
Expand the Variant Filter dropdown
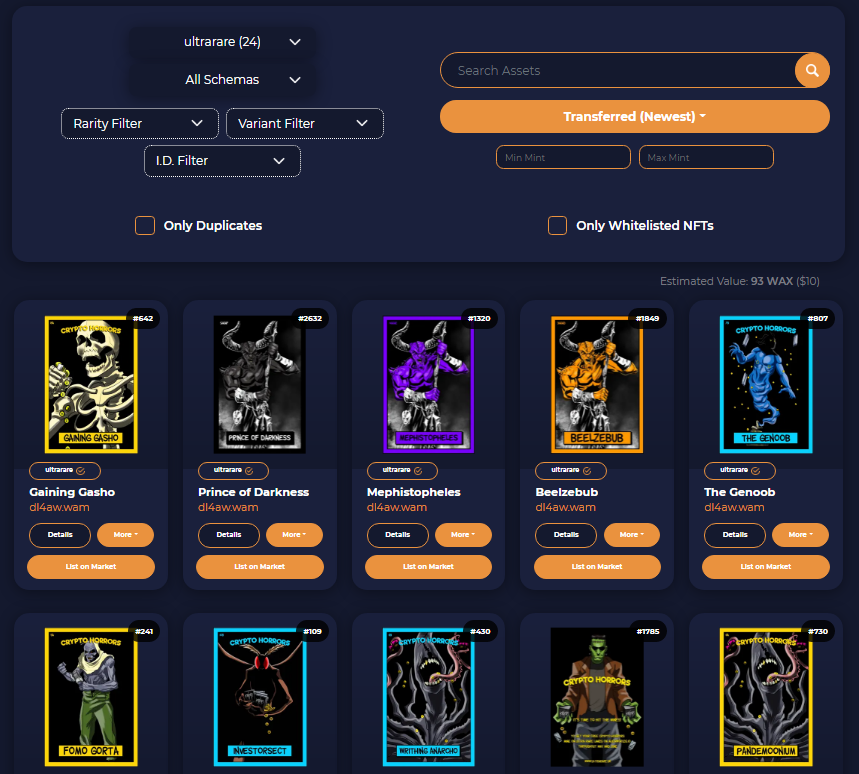point(305,123)
